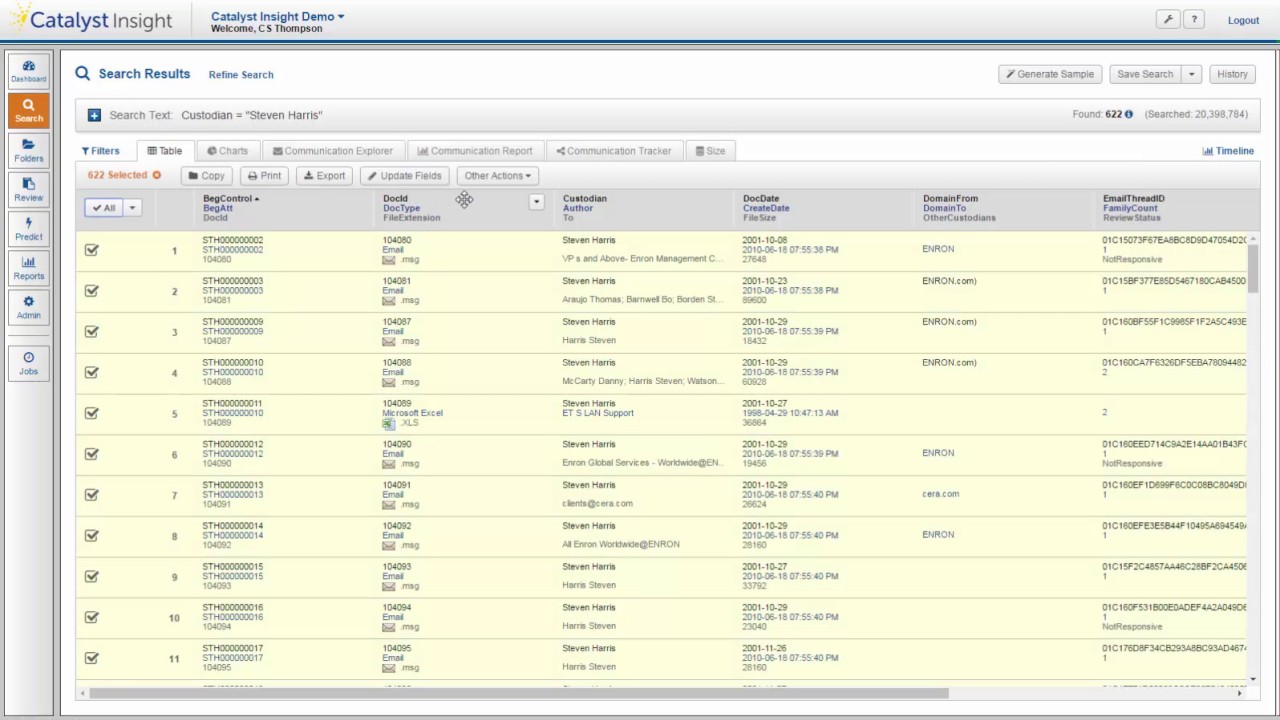Open the Catalyst Insight Demo dropdown
Image resolution: width=1280 pixels, height=720 pixels.
click(x=277, y=16)
